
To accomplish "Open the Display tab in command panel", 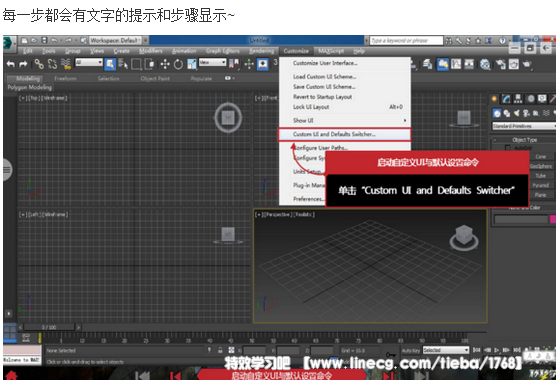I will click(542, 99).
